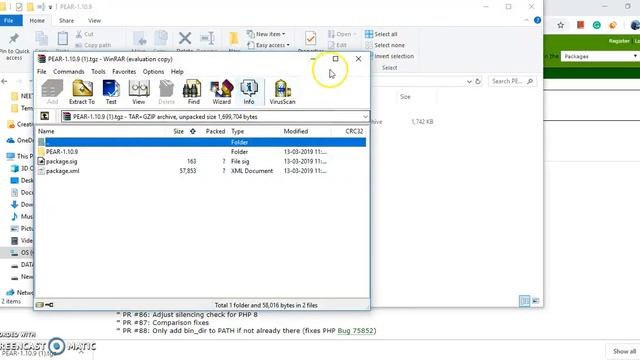The image size is (640, 360).
Task: Click Select none in Explorer ribbon
Action: (385, 45)
